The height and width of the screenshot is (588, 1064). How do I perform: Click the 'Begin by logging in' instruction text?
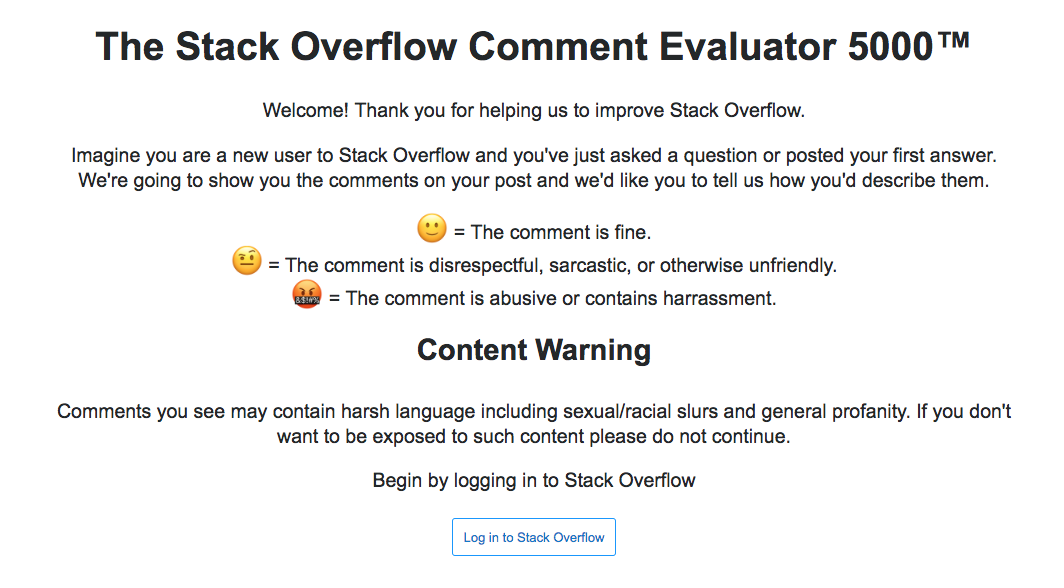pos(533,481)
